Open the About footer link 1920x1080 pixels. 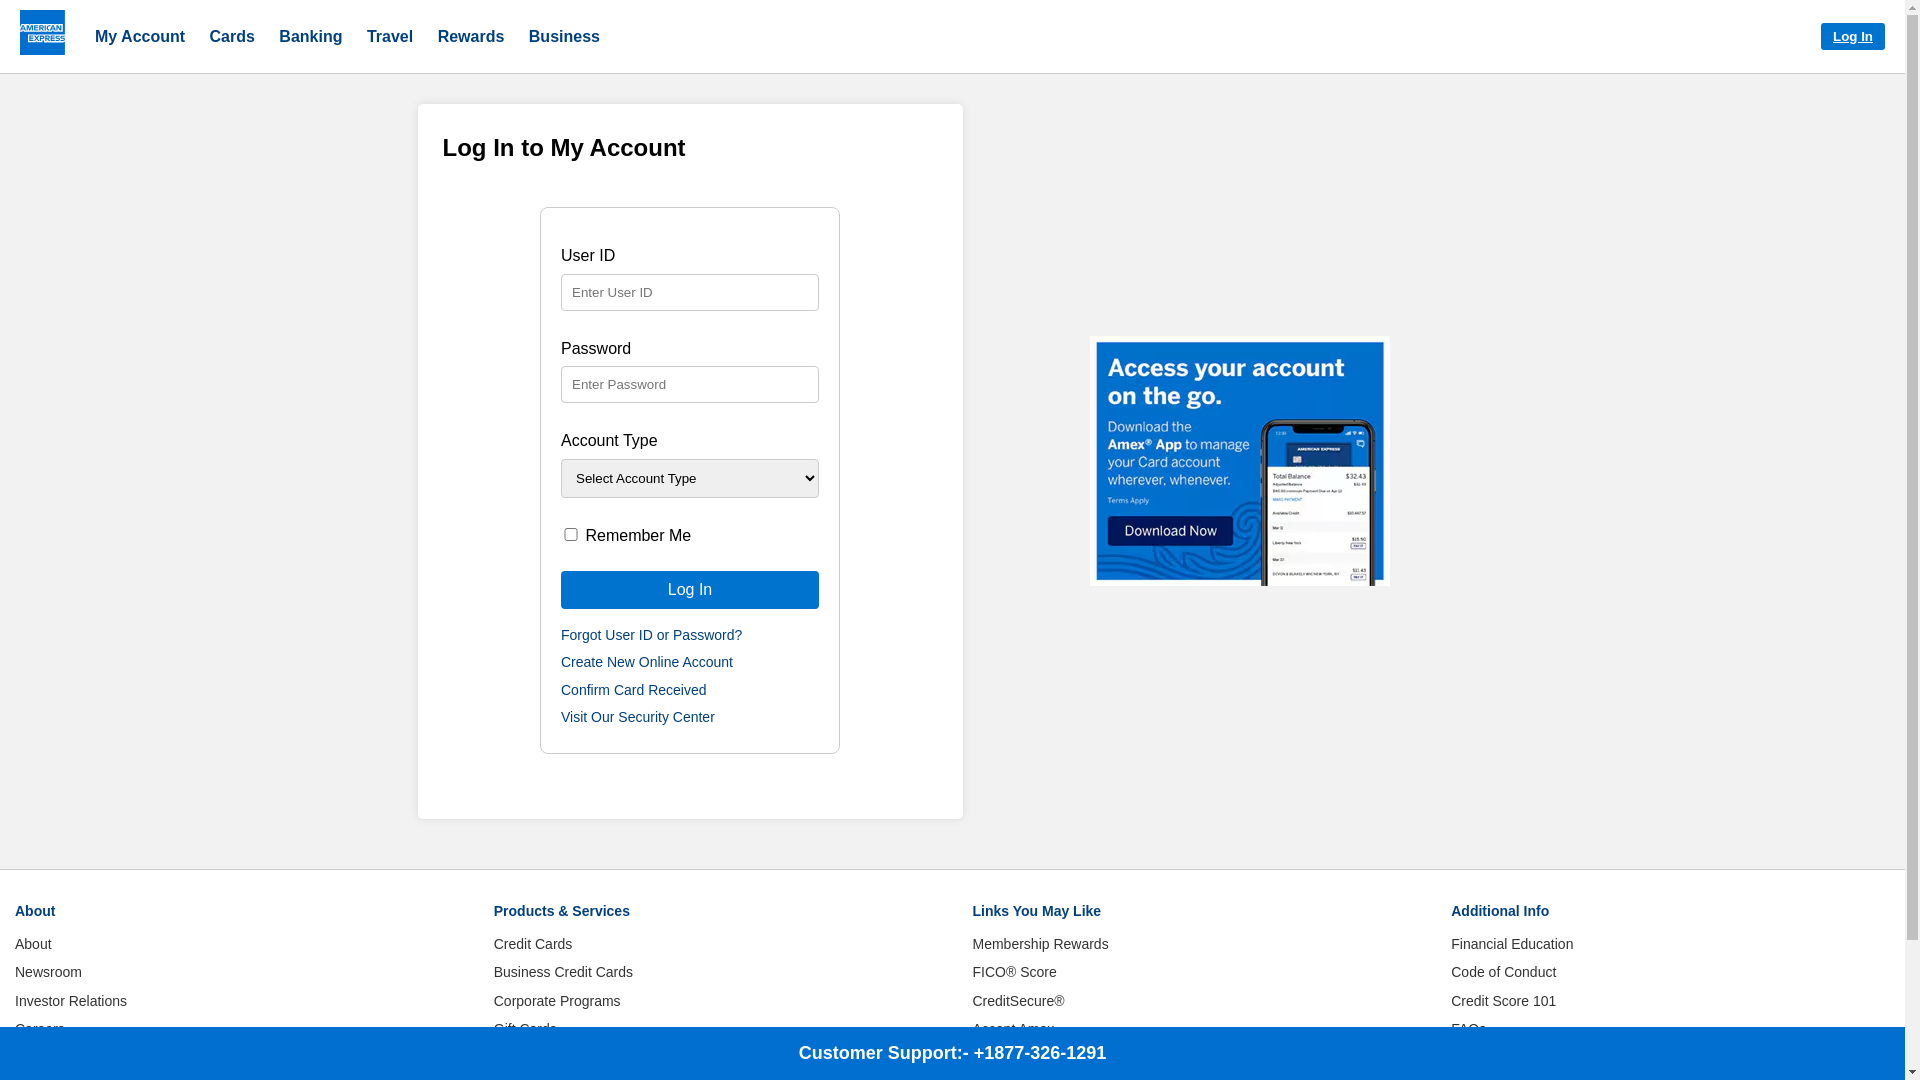point(33,944)
